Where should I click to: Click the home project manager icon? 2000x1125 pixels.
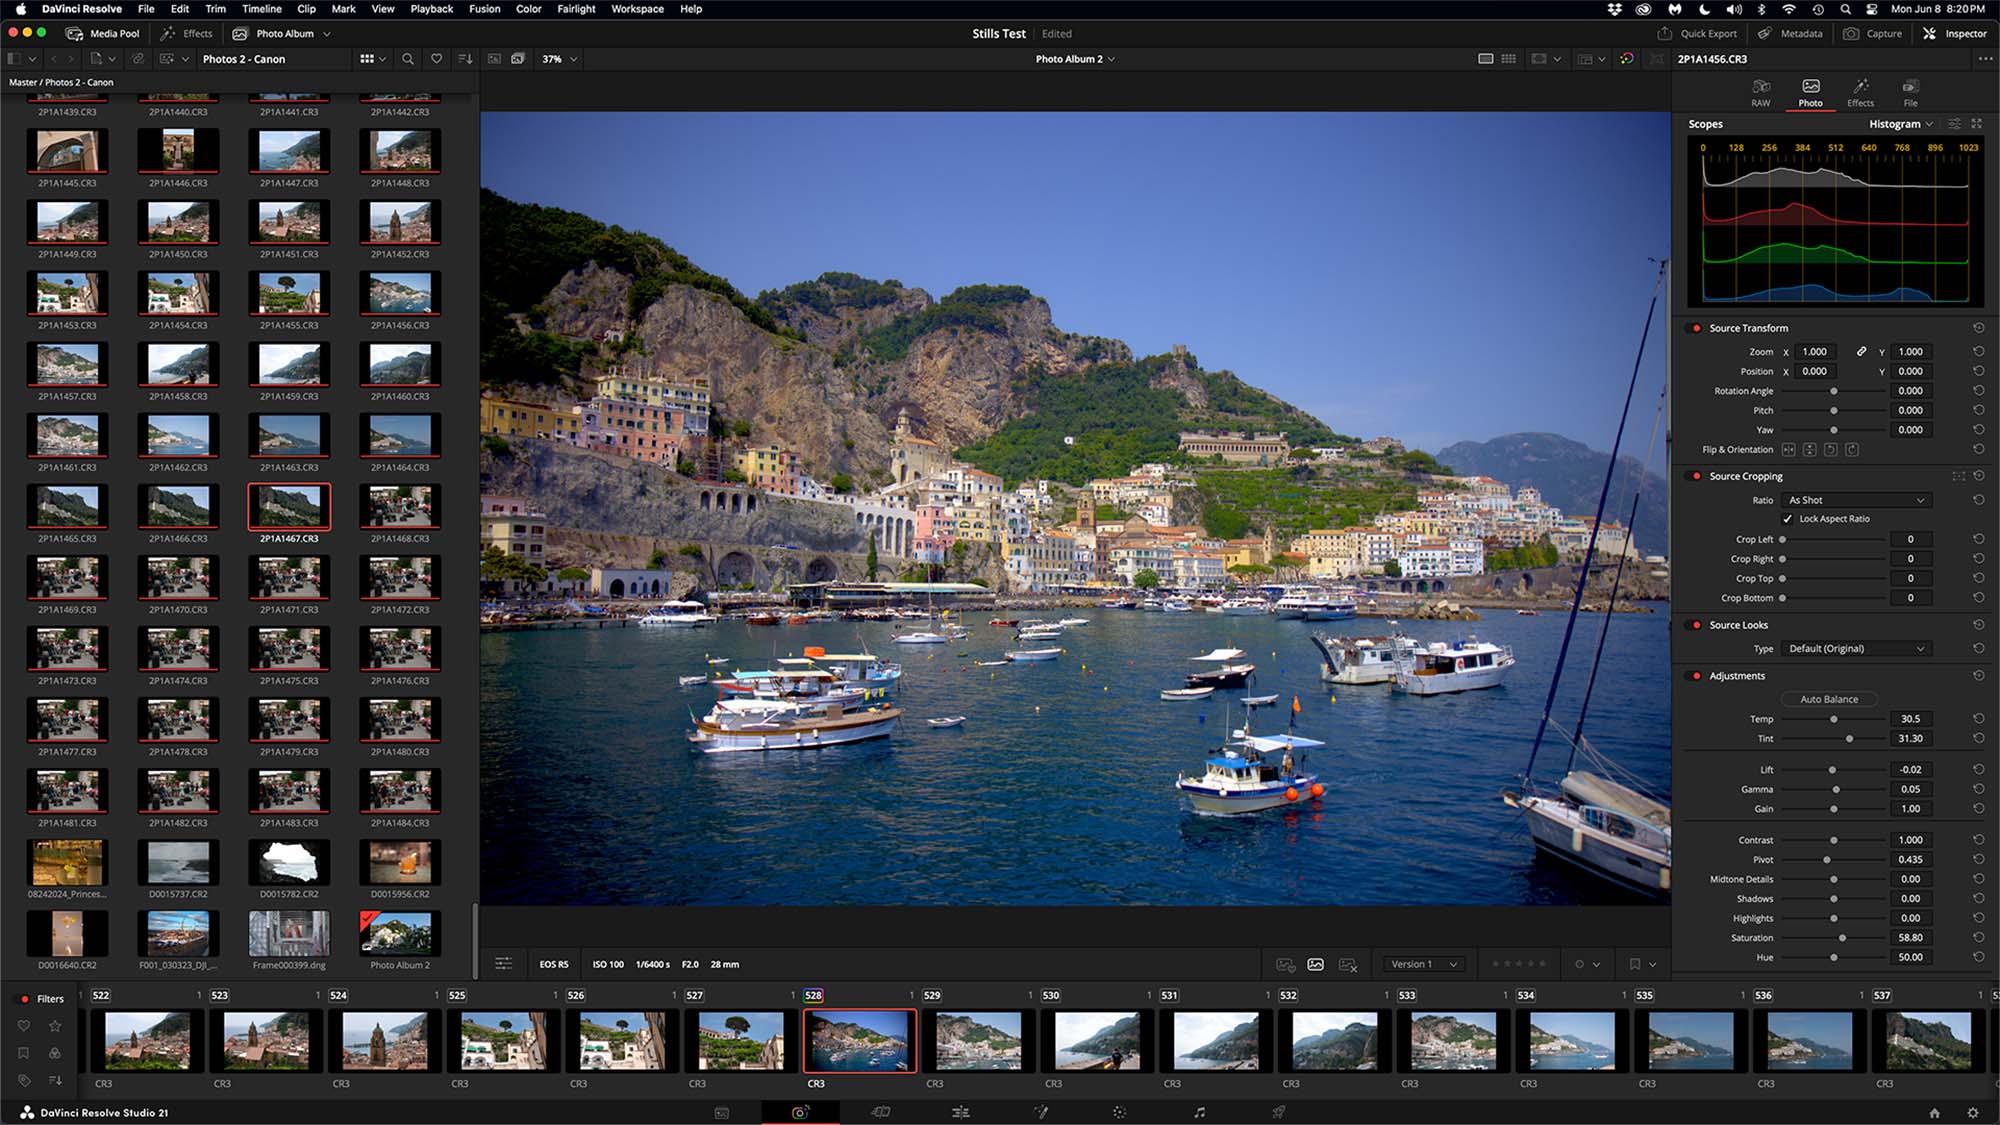1934,1113
